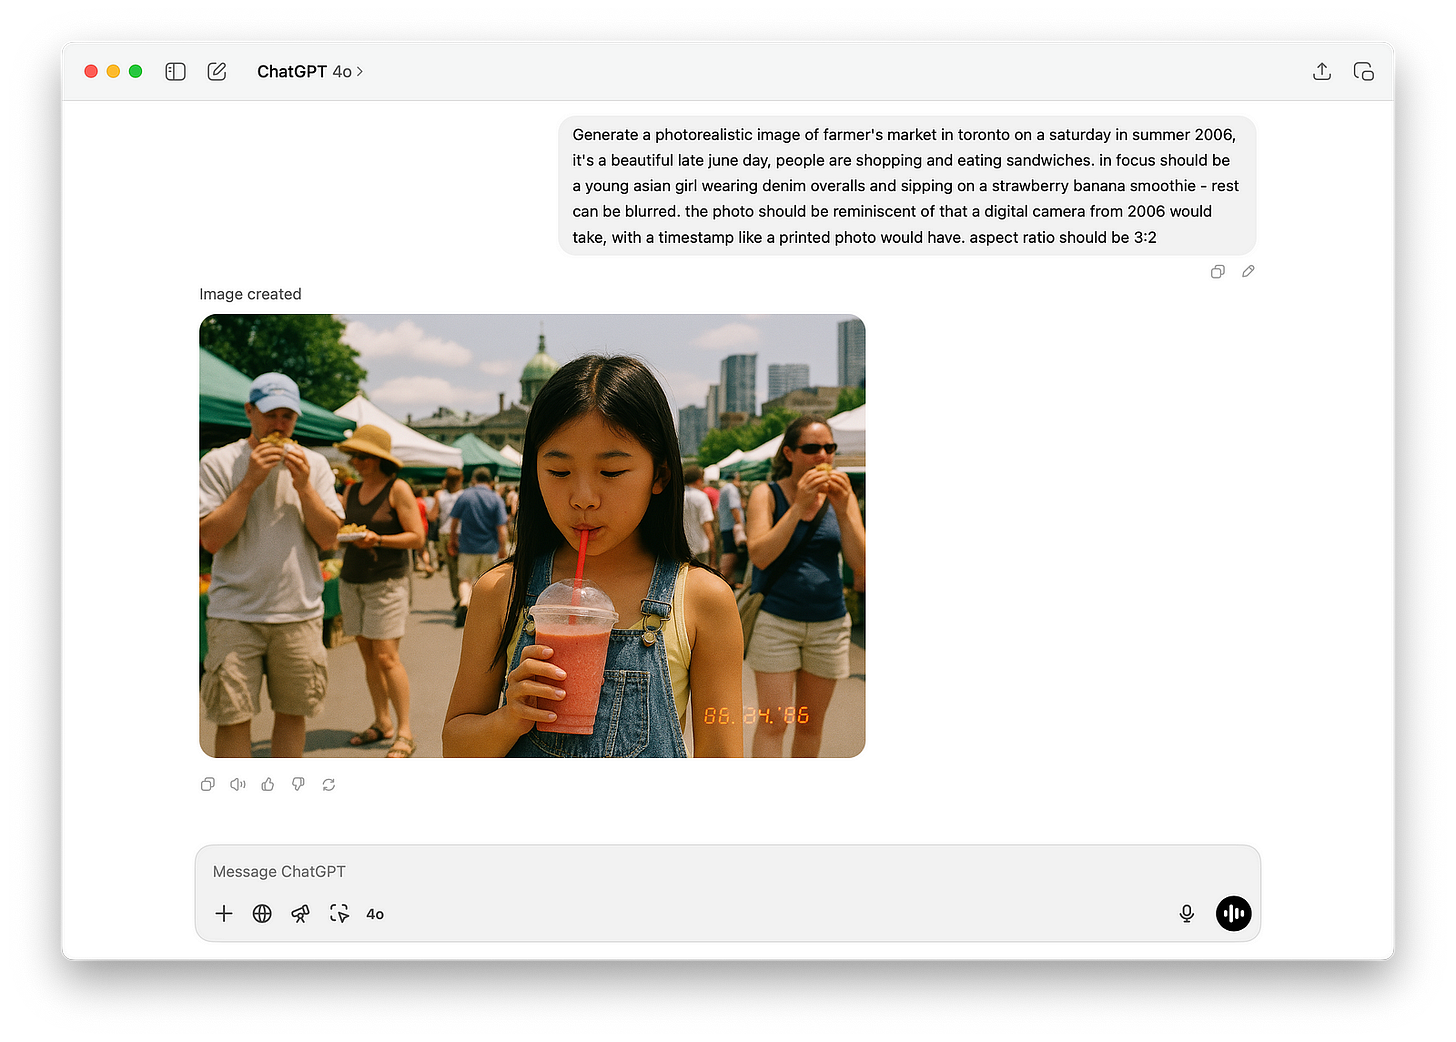
Task: Open deep research with the telescope icon
Action: pyautogui.click(x=300, y=913)
